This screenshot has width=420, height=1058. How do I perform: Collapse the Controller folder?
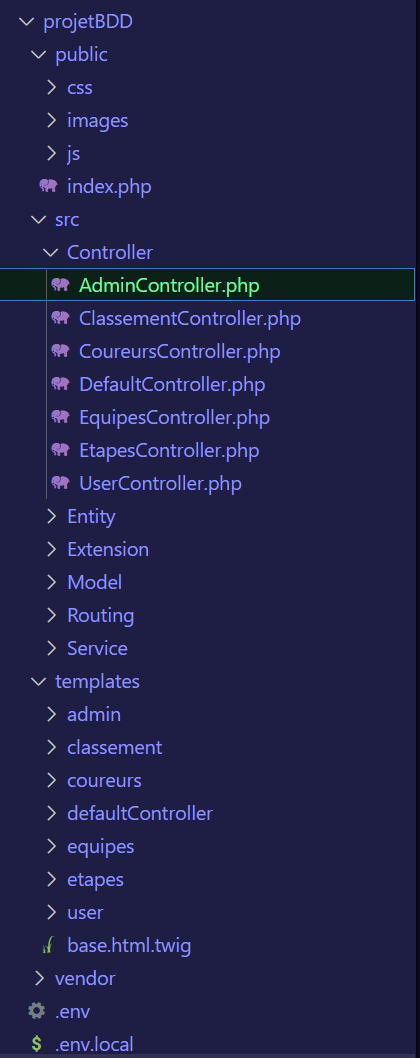[50, 252]
